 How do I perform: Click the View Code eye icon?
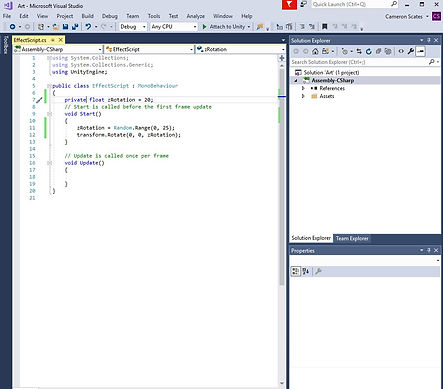(401, 51)
